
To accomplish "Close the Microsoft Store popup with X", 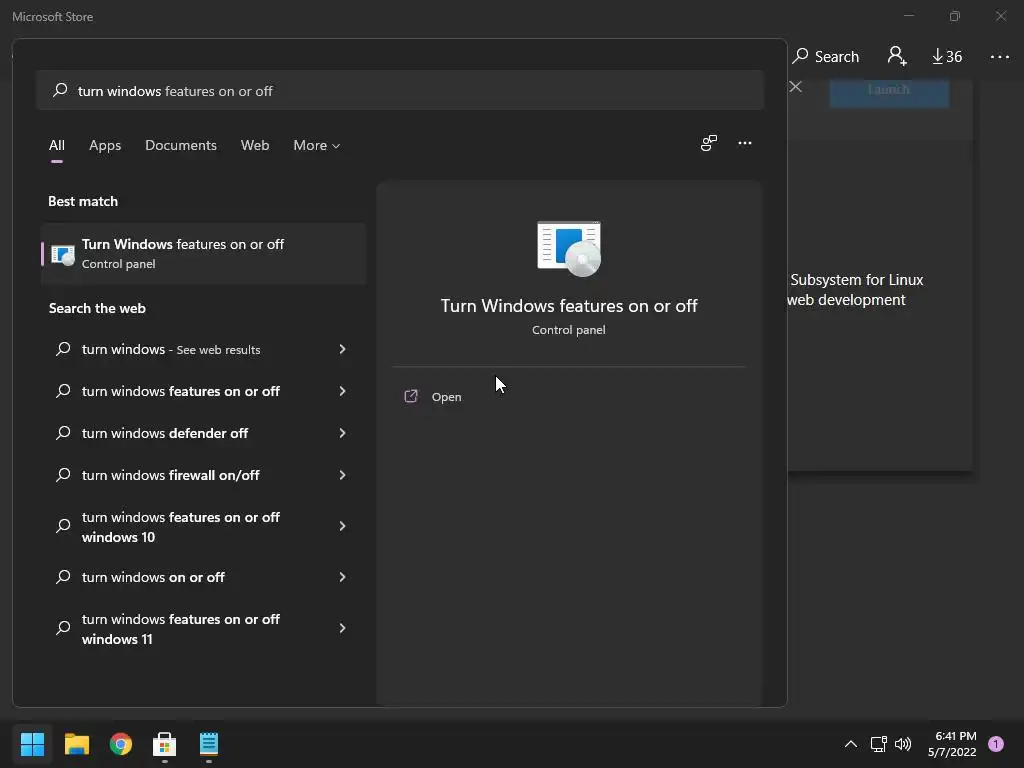I will [795, 87].
